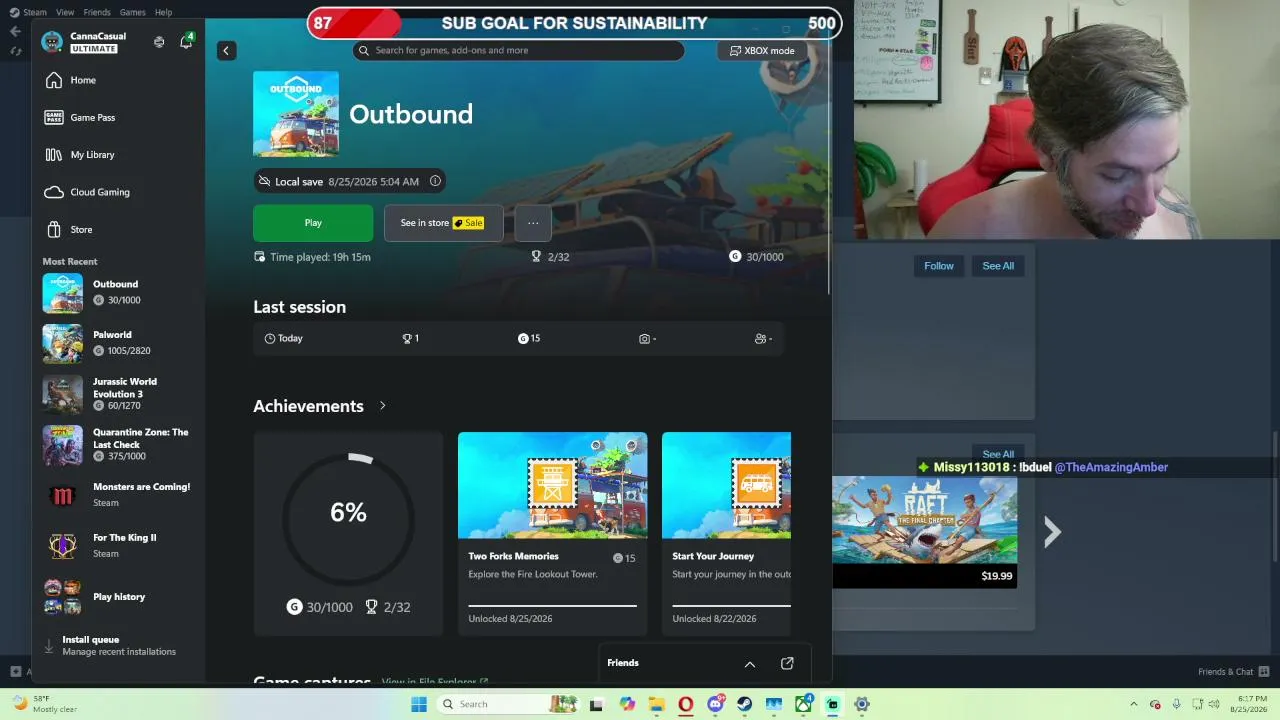
Task: Open the Friends menu in Steam
Action: 97,12
